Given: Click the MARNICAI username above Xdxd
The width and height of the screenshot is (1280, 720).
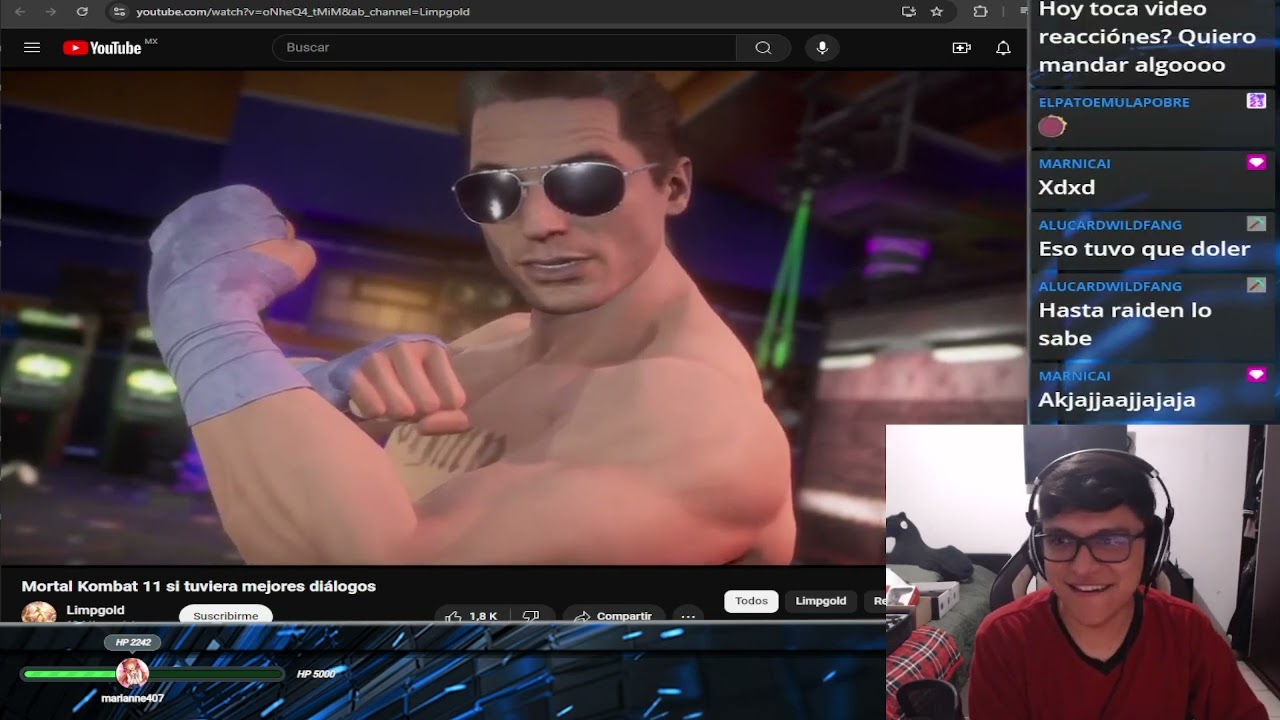Looking at the screenshot, I should point(1074,163).
